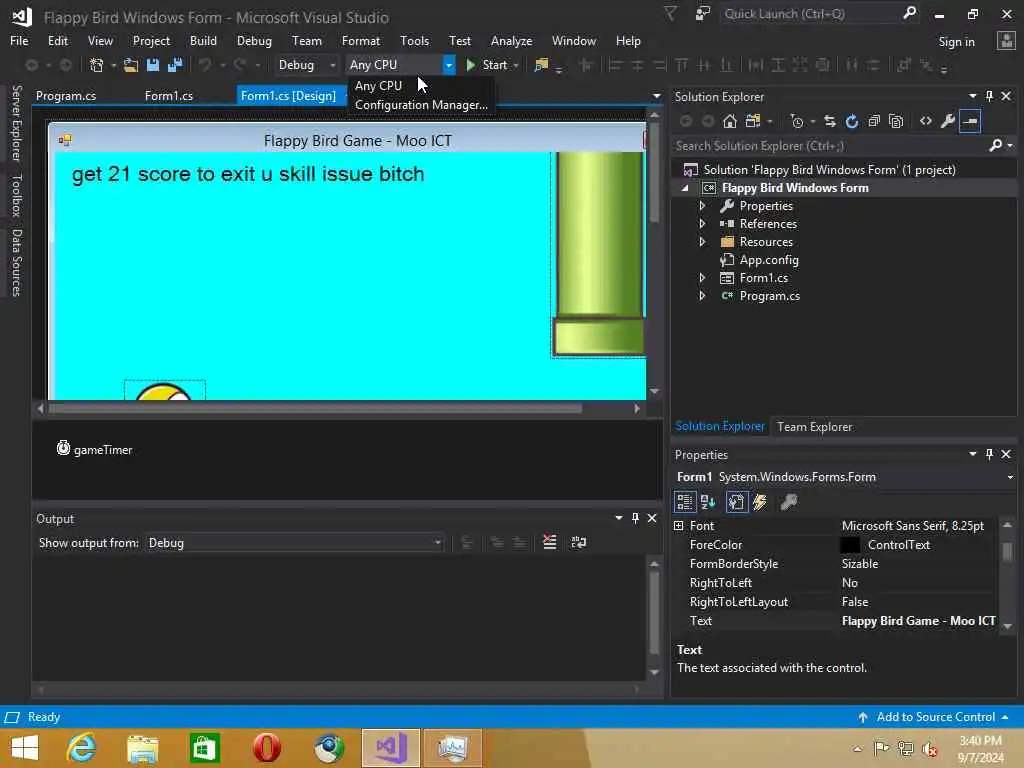
Task: Expand the Program.cs node
Action: click(x=702, y=296)
